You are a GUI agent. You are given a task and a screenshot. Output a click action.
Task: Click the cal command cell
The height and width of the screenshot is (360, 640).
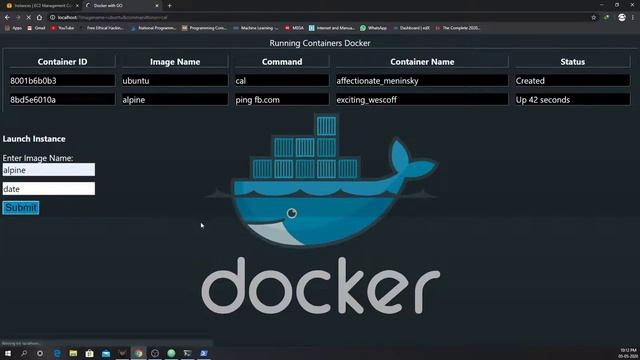pos(282,80)
